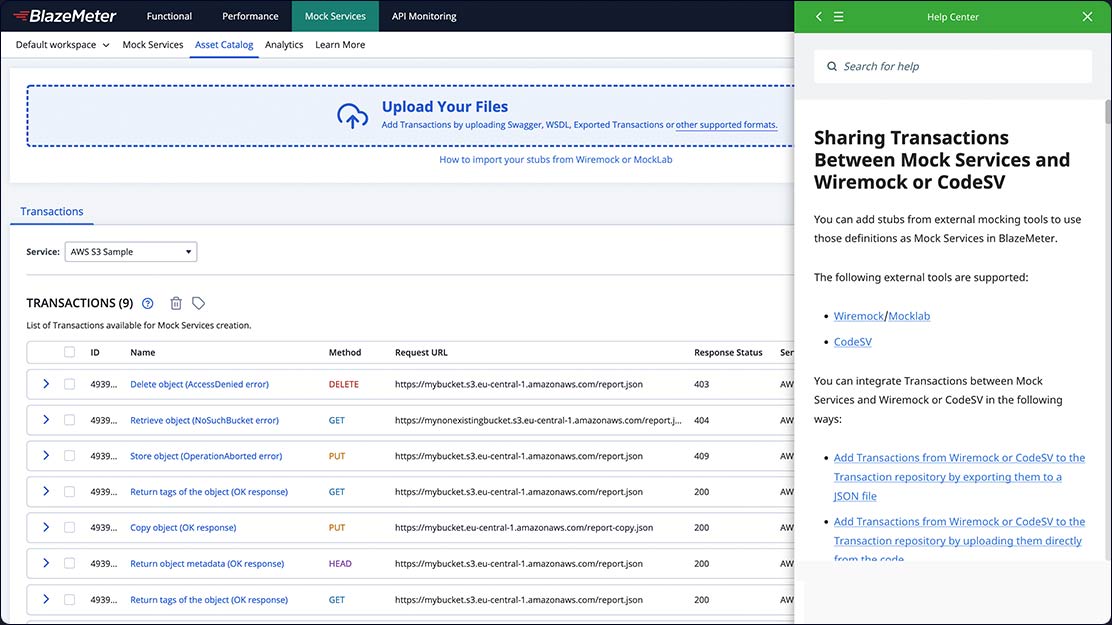Click the Help Center vertical scrollbar
This screenshot has width=1112, height=625.
(x=1108, y=112)
